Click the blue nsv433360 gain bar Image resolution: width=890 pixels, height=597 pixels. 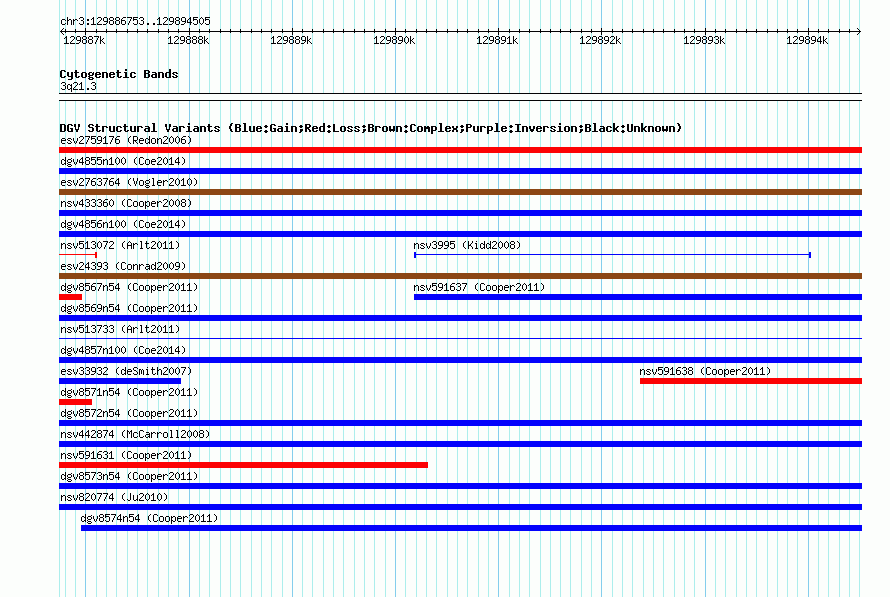point(460,213)
